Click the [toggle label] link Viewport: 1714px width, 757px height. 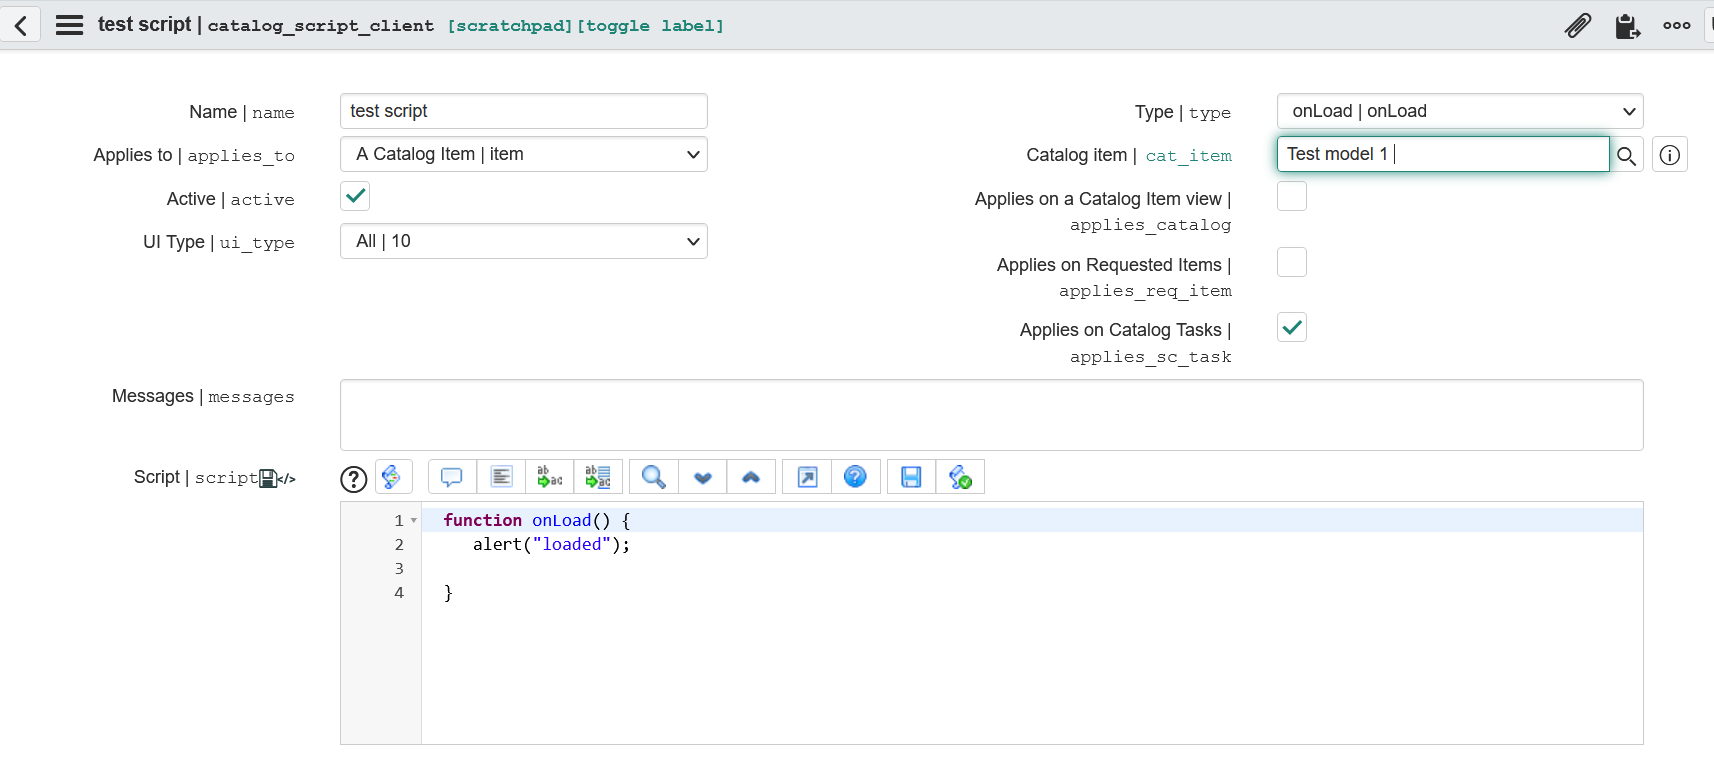pyautogui.click(x=650, y=26)
